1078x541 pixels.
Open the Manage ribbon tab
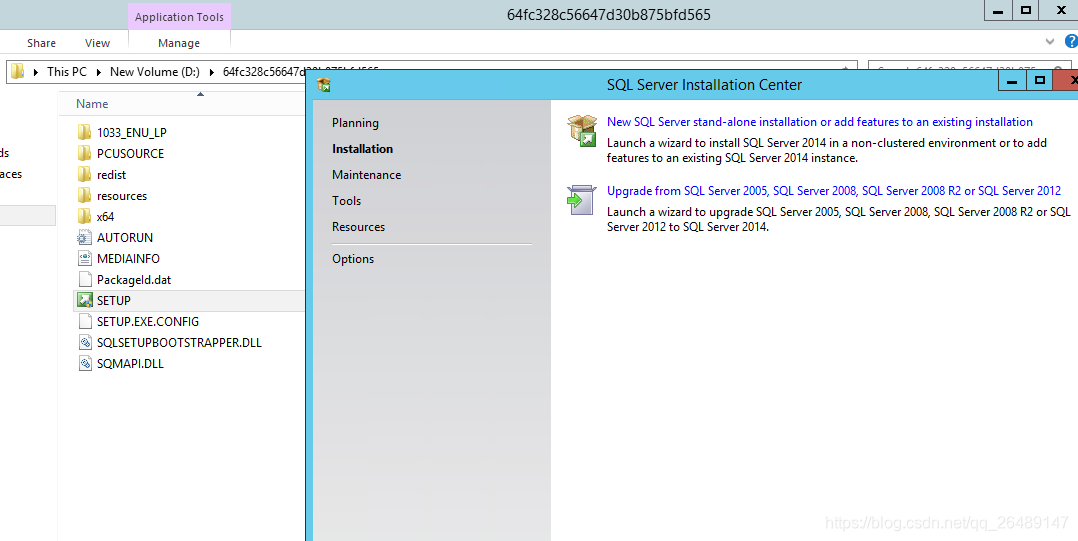click(x=179, y=43)
